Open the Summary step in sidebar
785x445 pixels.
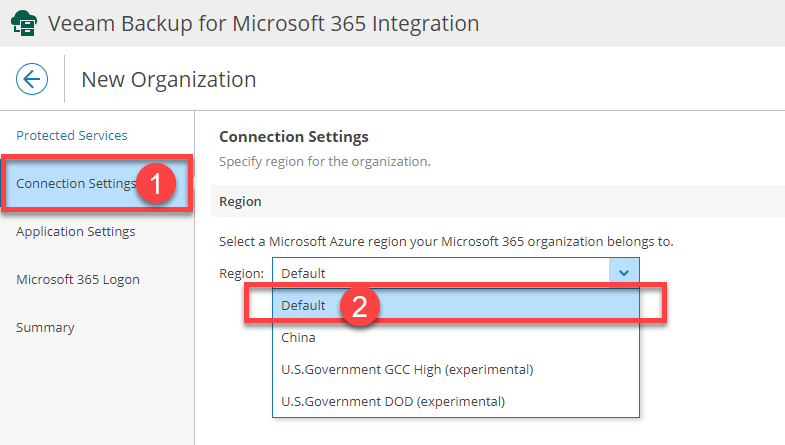[45, 328]
